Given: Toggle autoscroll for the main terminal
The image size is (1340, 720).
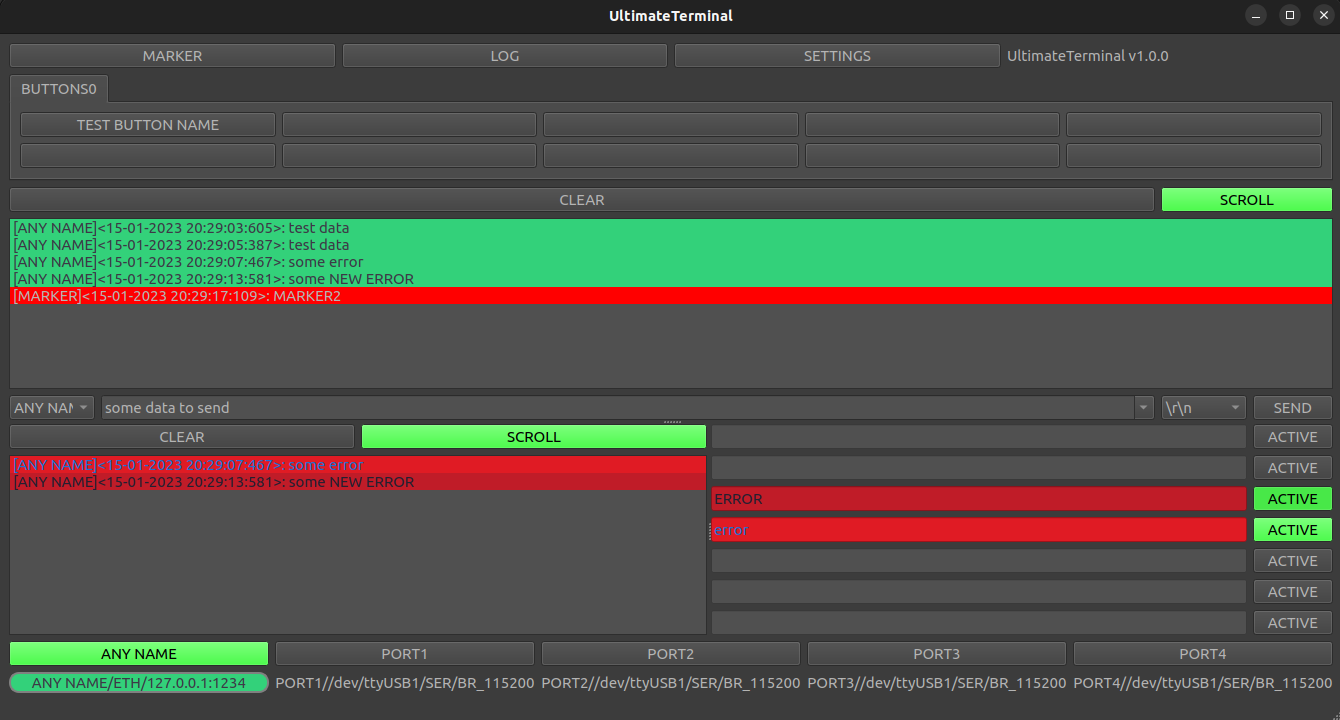Looking at the screenshot, I should pos(1246,199).
